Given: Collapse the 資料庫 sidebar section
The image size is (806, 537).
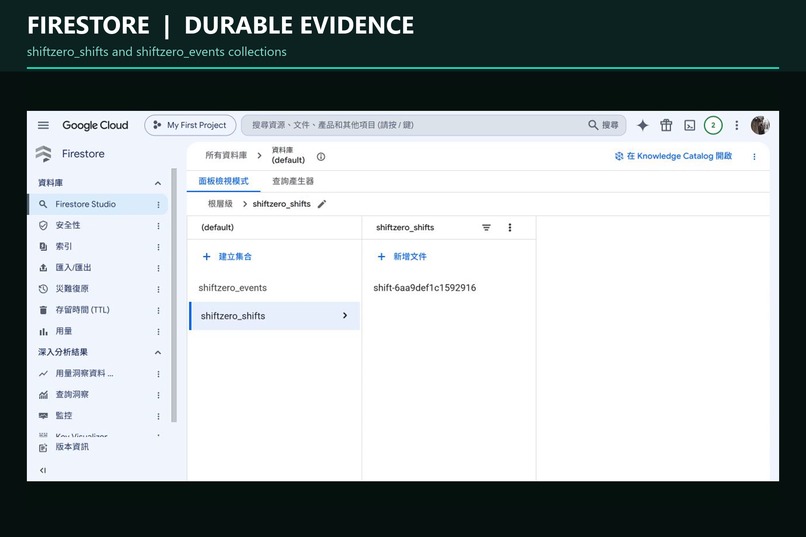Looking at the screenshot, I should (158, 183).
